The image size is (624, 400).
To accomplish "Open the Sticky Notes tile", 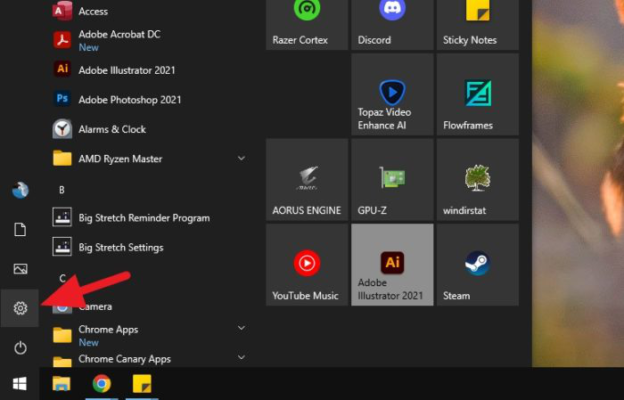I will (x=478, y=24).
